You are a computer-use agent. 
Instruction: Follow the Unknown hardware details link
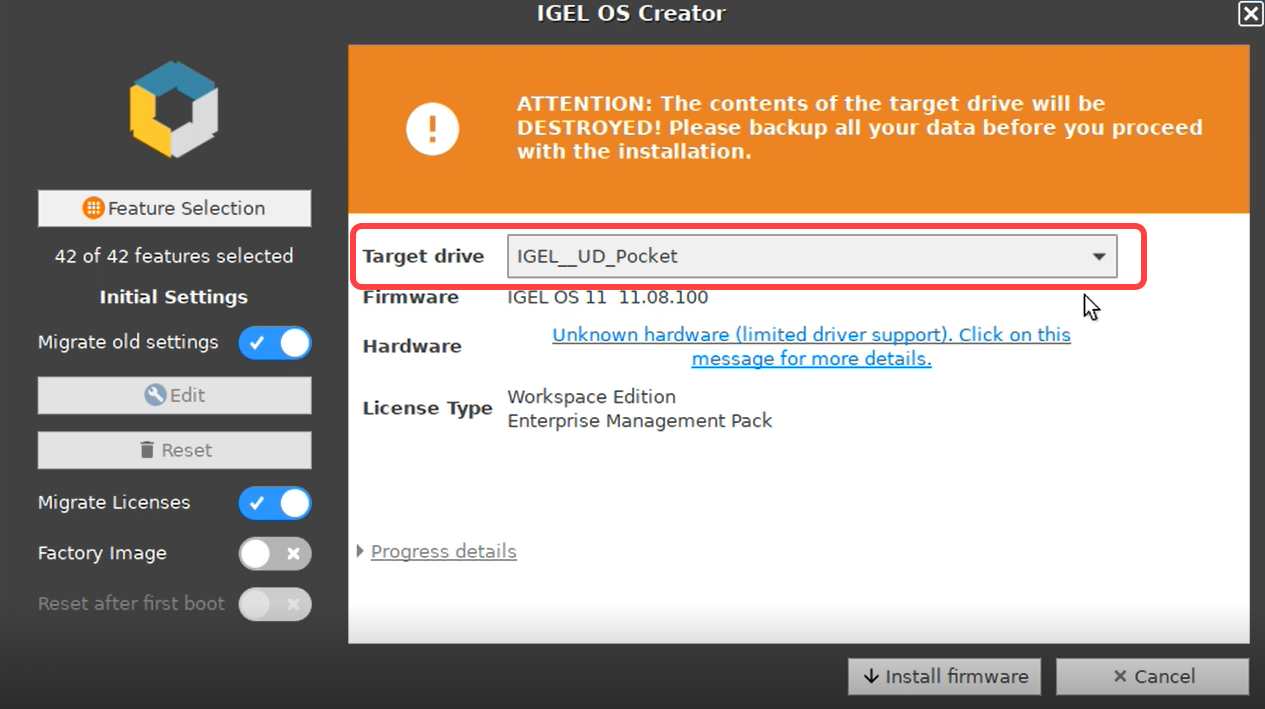[811, 346]
